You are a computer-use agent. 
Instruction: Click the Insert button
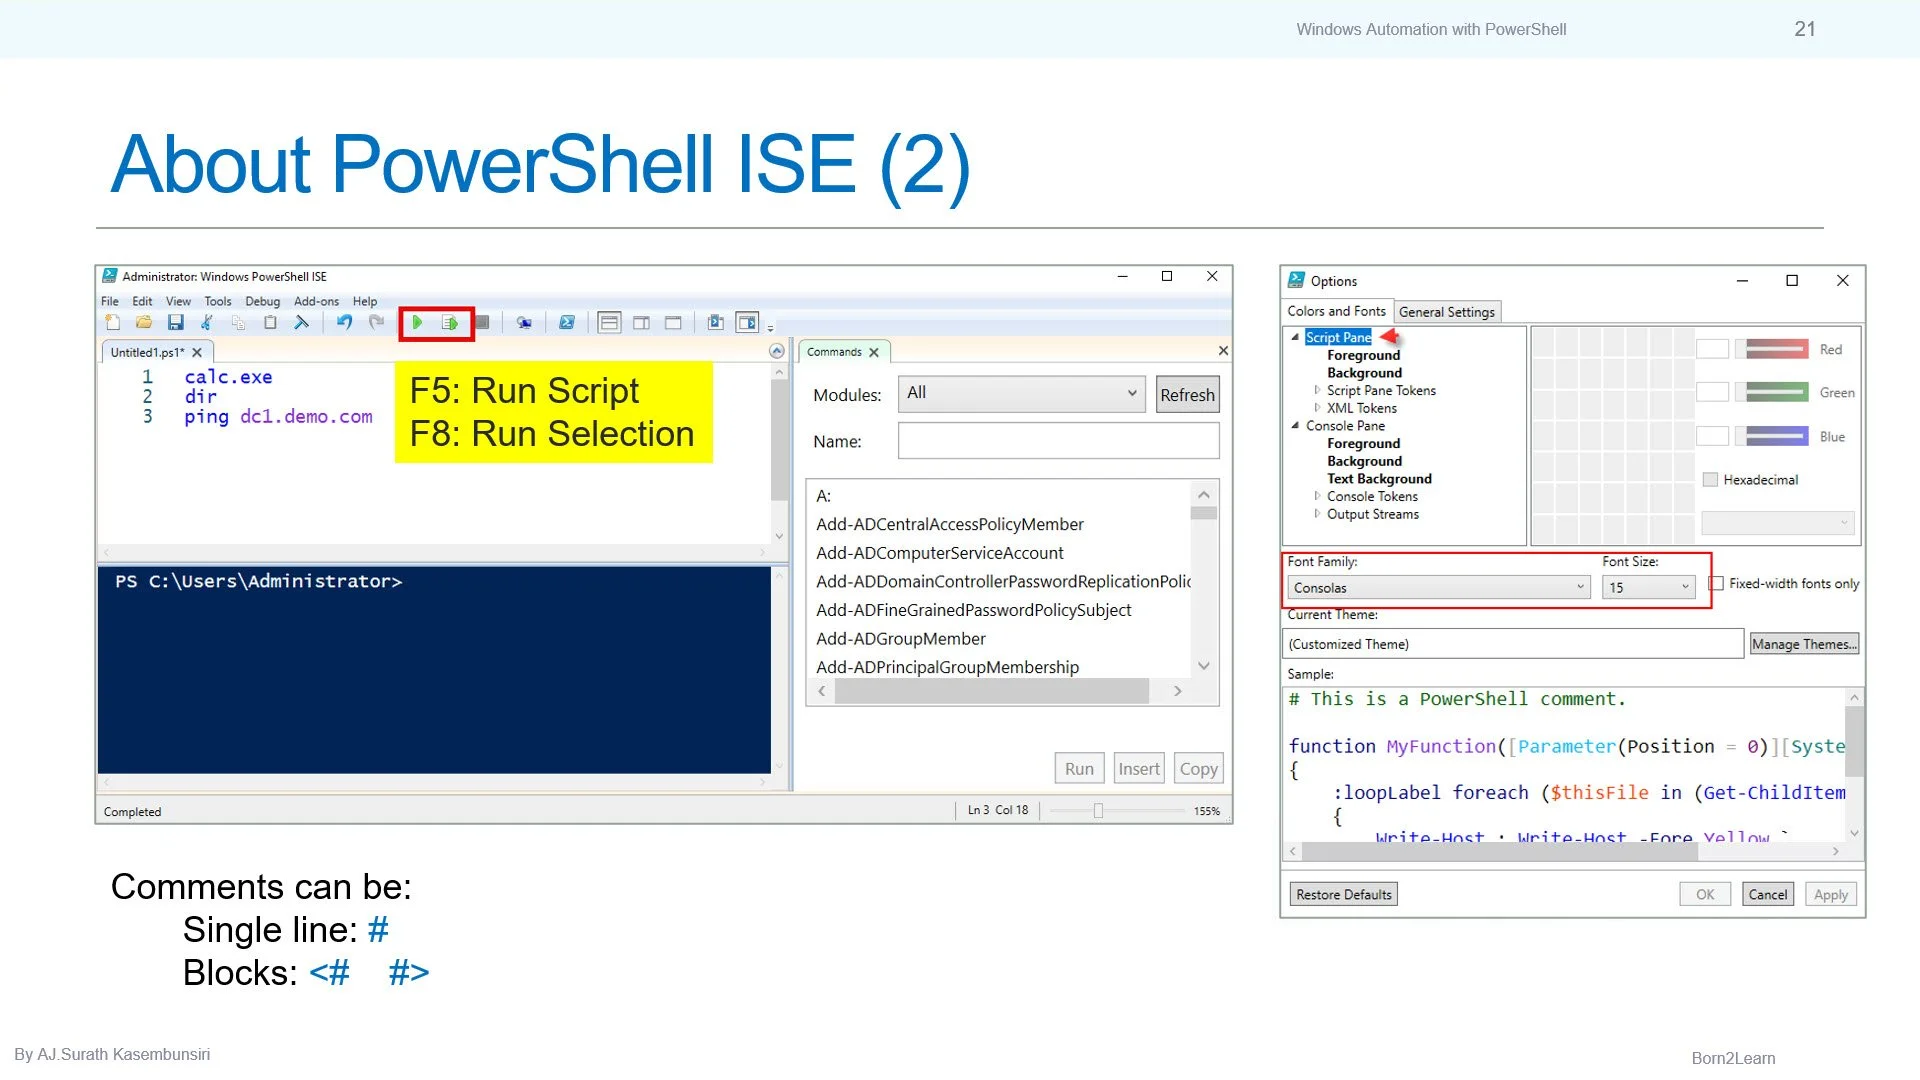[1139, 768]
